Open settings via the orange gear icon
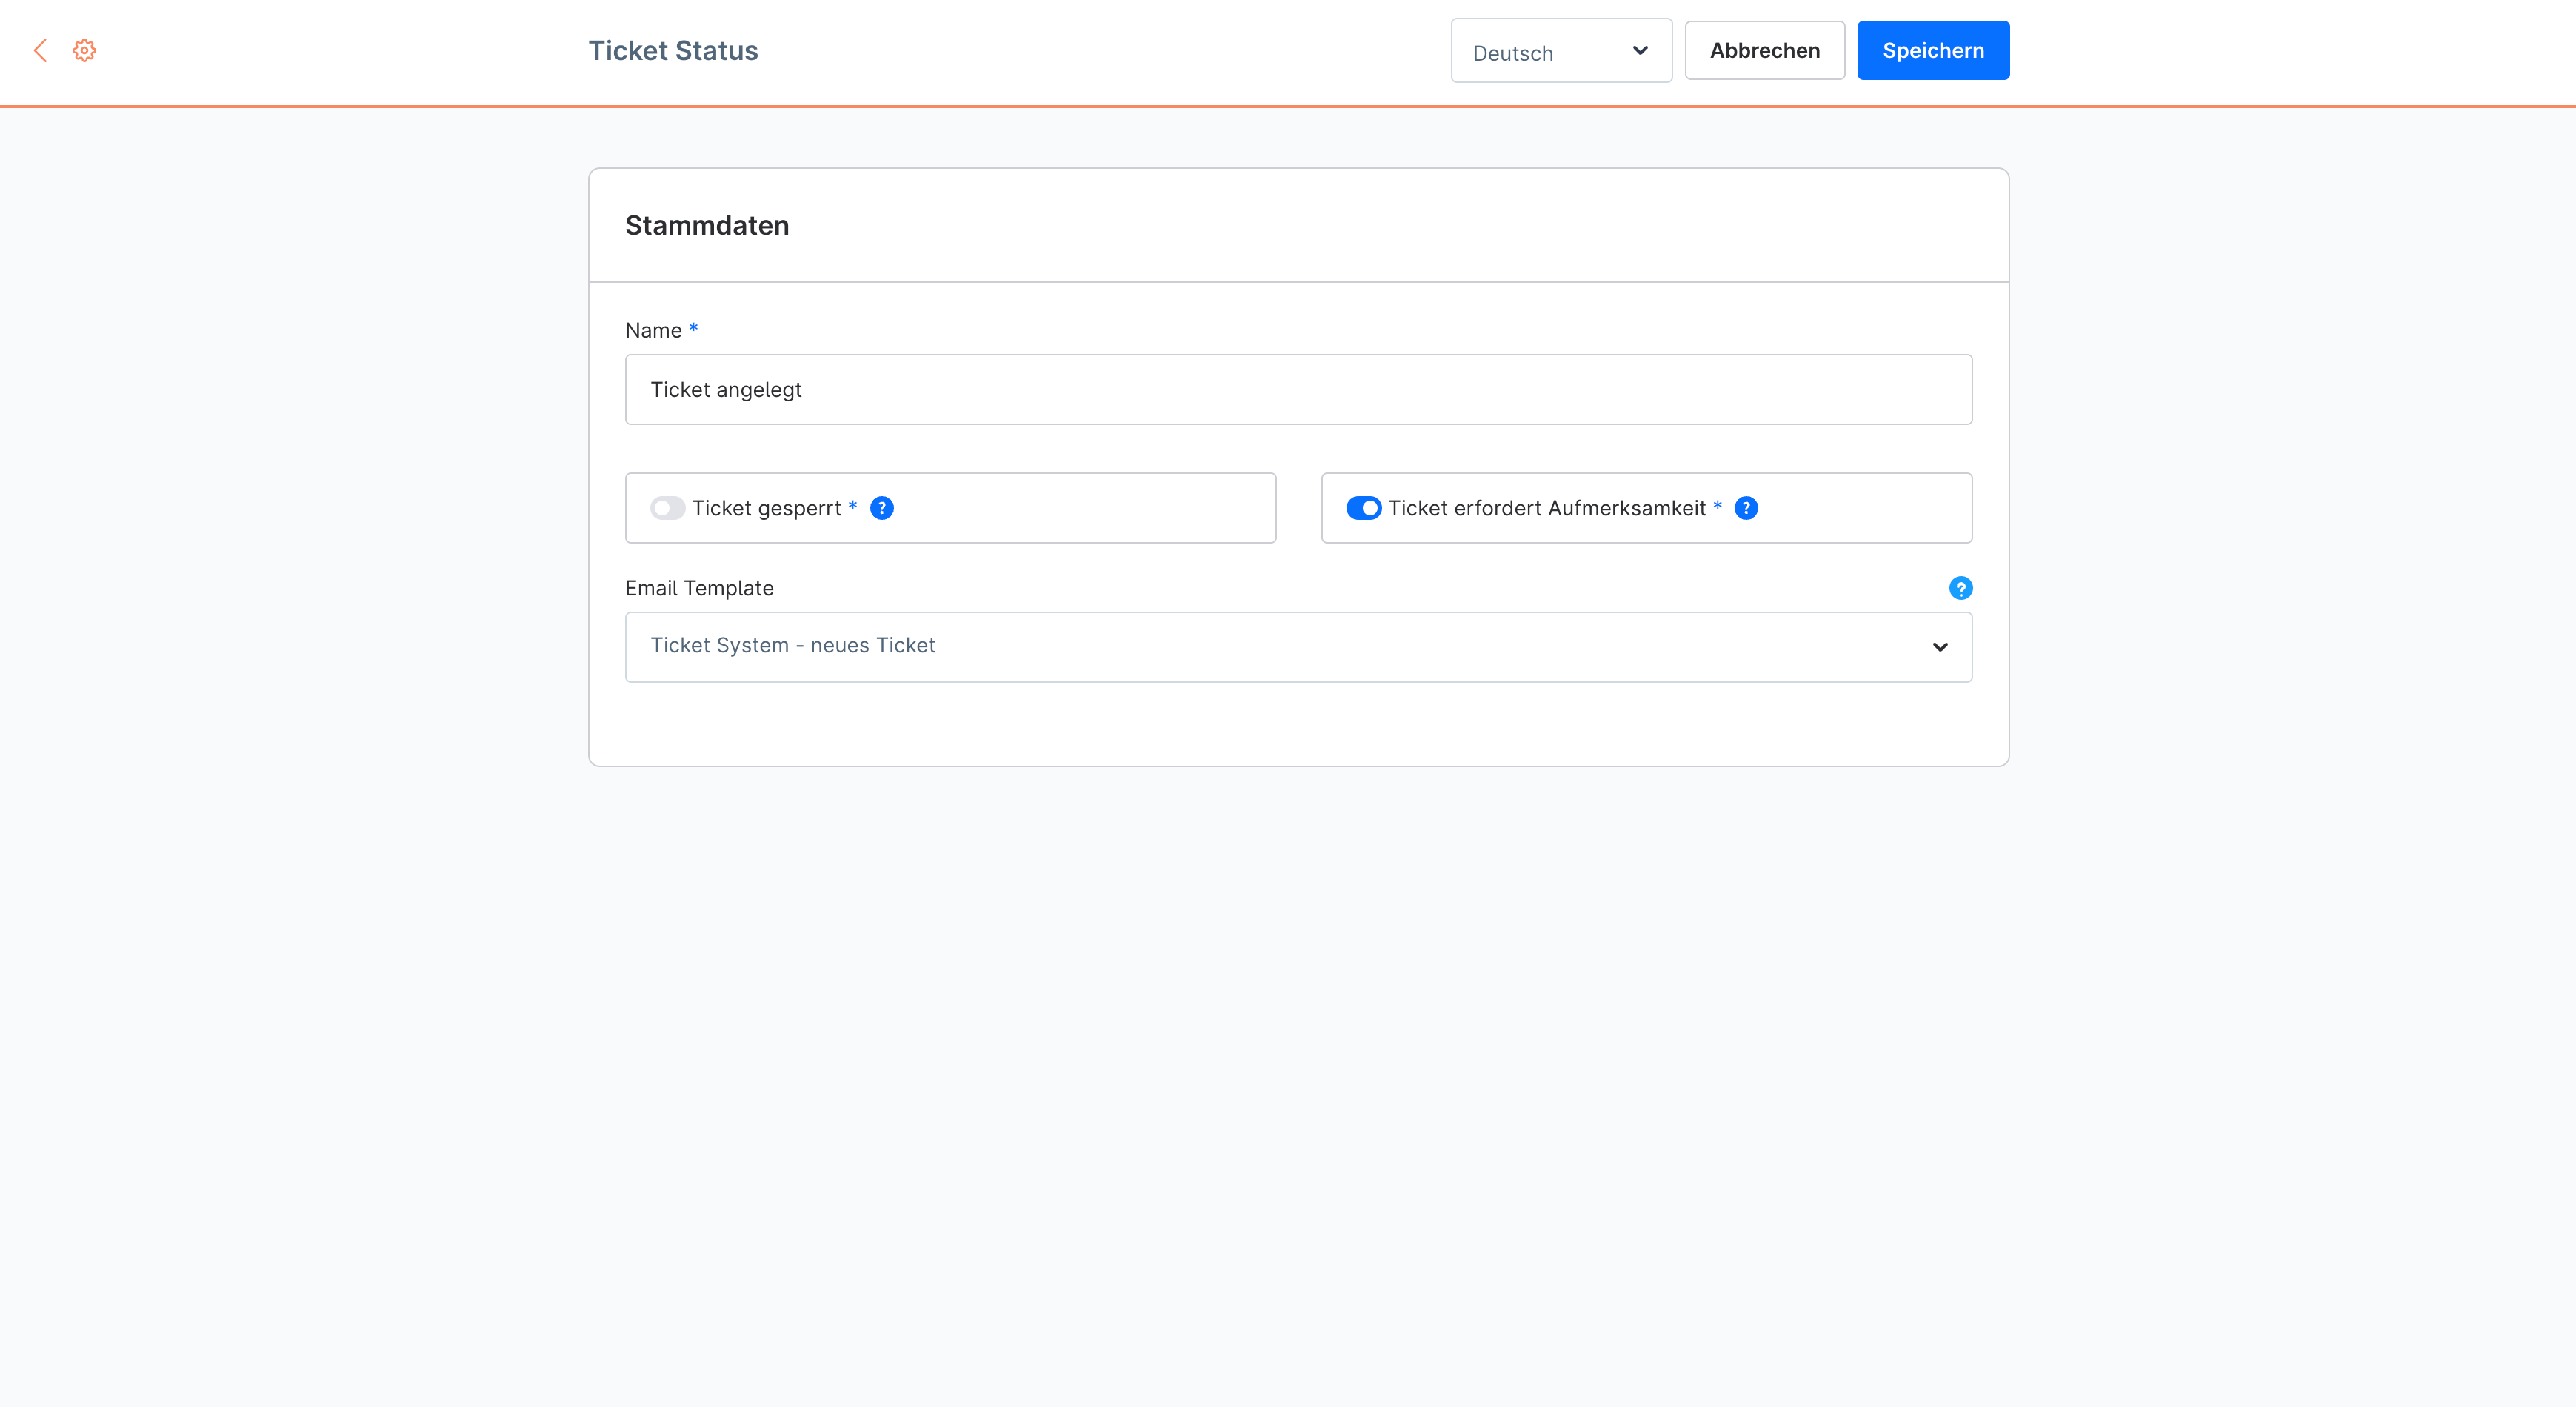The height and width of the screenshot is (1407, 2576). (84, 50)
